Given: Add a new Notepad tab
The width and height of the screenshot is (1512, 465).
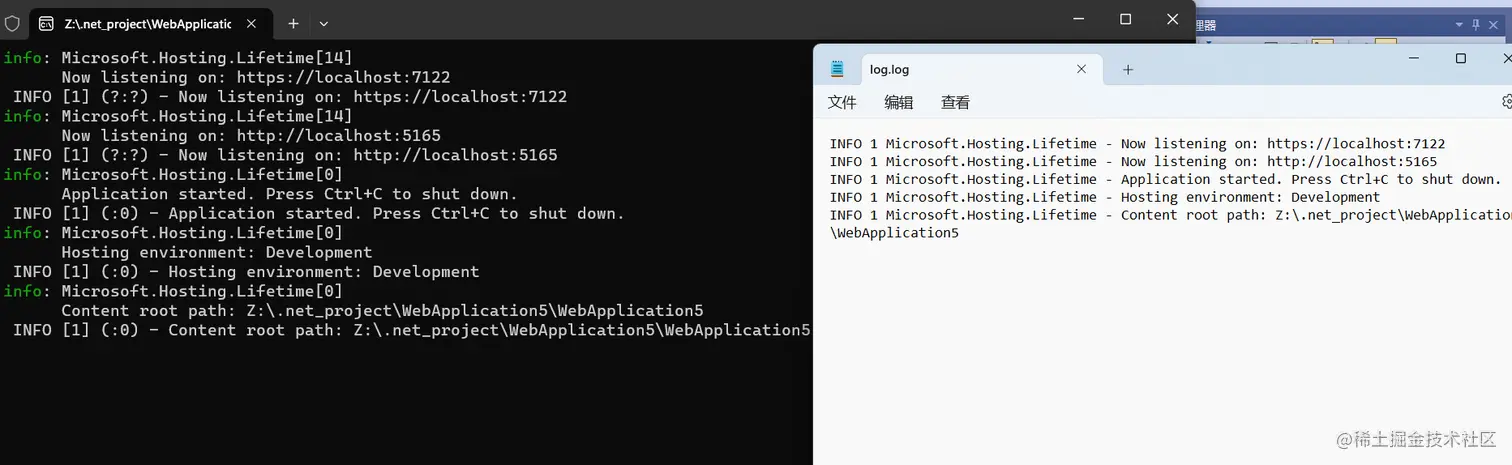Looking at the screenshot, I should (1128, 69).
